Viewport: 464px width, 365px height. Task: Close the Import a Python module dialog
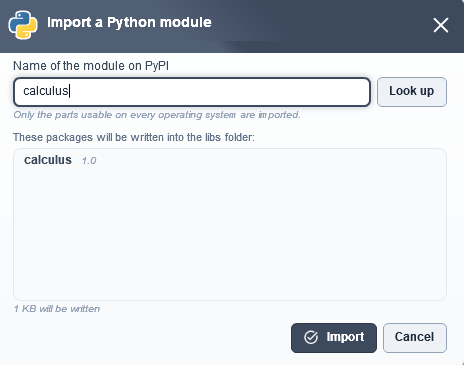point(441,25)
